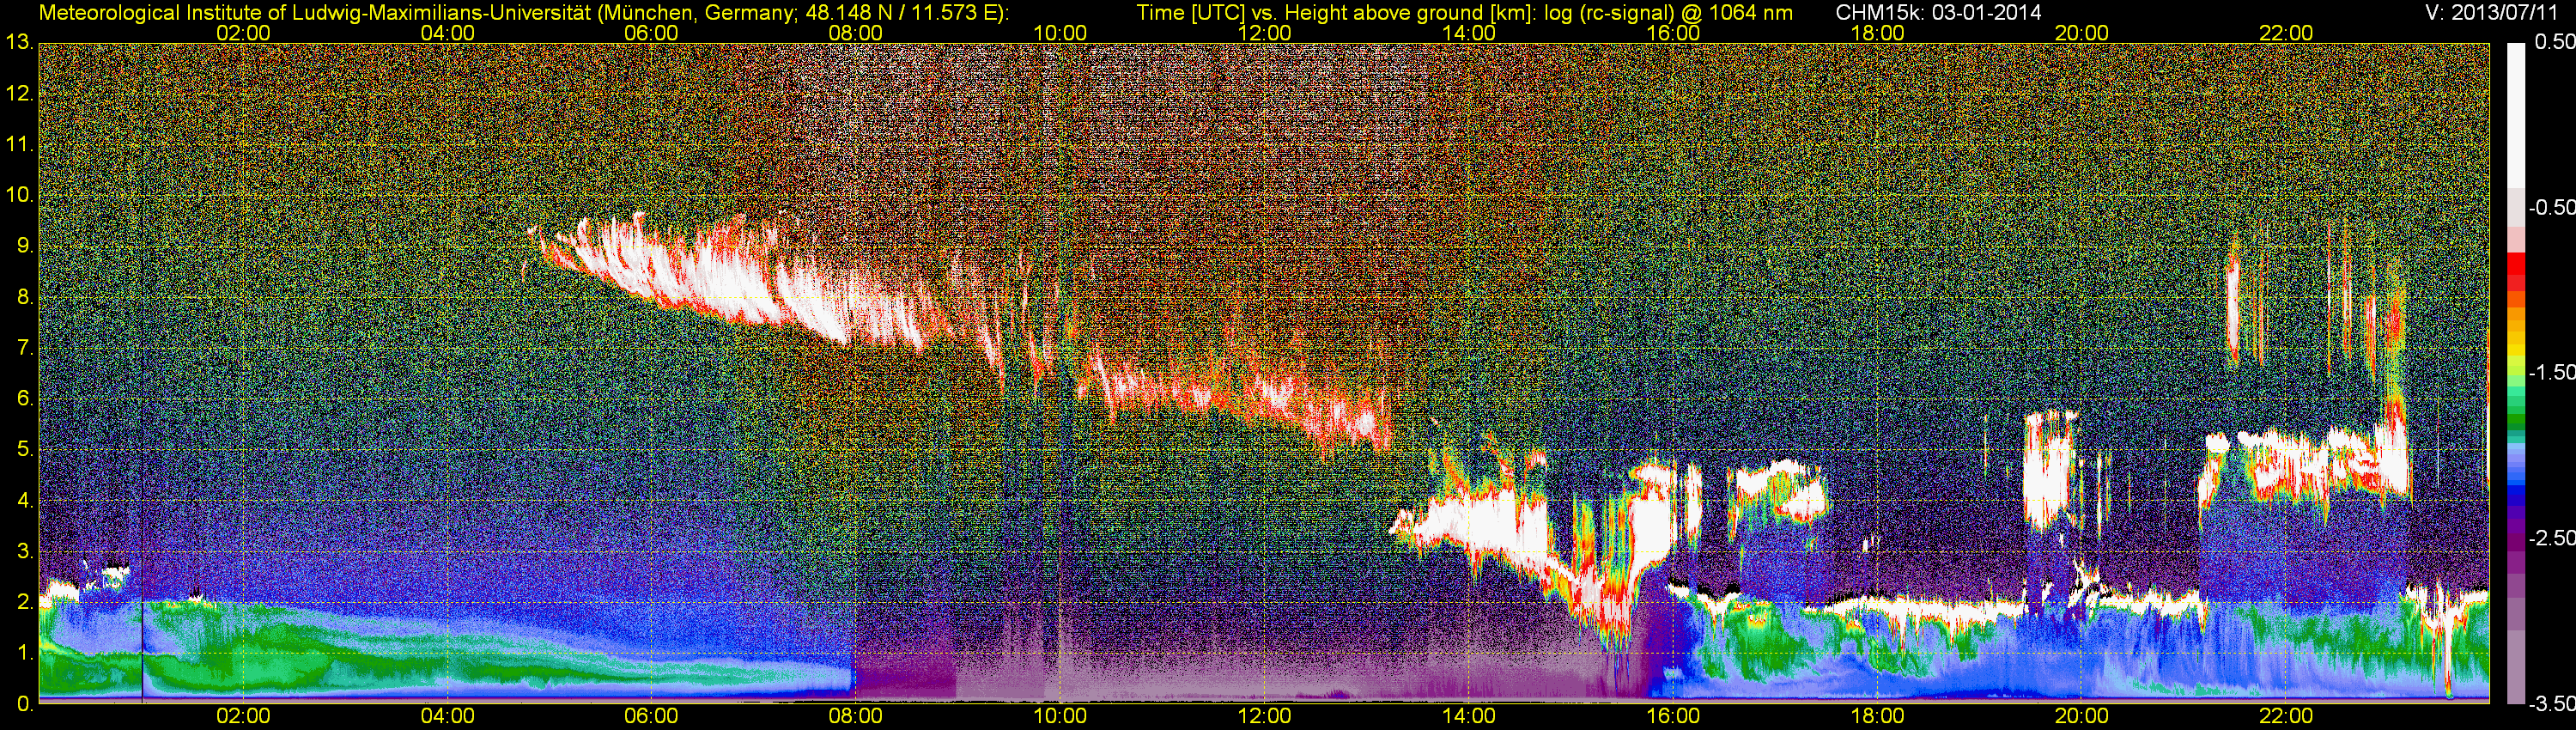2576x730 pixels.
Task: Click the 1 km label on the height axis
Action: [x=25, y=653]
